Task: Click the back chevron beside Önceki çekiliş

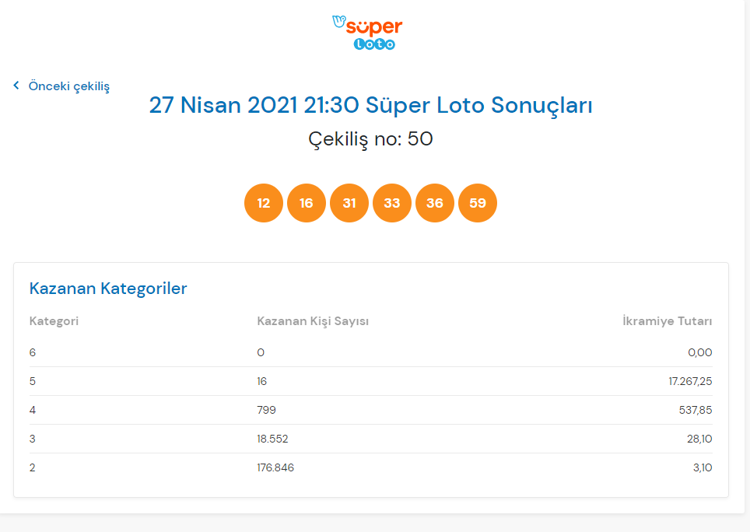Action: click(x=16, y=86)
